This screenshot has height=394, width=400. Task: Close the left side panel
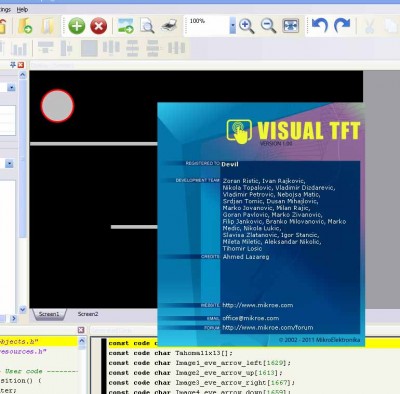click(21, 65)
